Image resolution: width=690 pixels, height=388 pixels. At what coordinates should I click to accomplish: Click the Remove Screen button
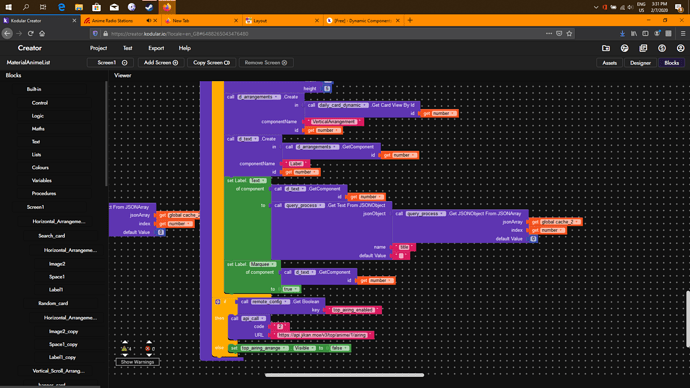[x=266, y=62]
